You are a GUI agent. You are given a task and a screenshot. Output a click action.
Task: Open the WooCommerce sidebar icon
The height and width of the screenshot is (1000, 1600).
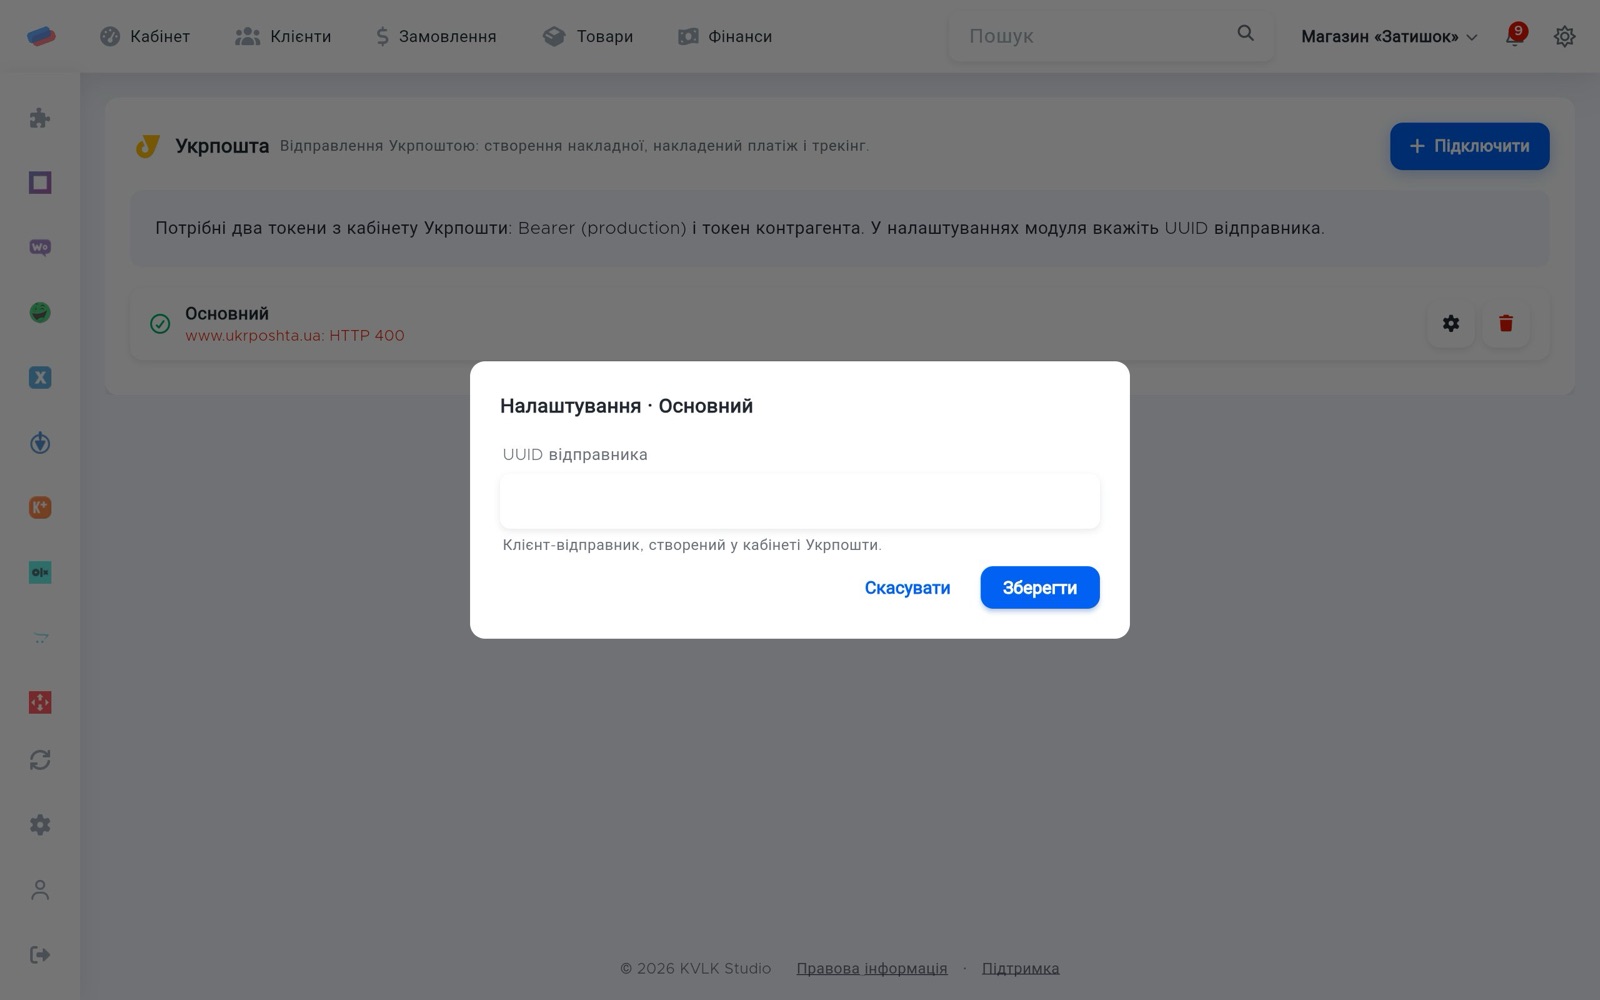[x=40, y=248]
